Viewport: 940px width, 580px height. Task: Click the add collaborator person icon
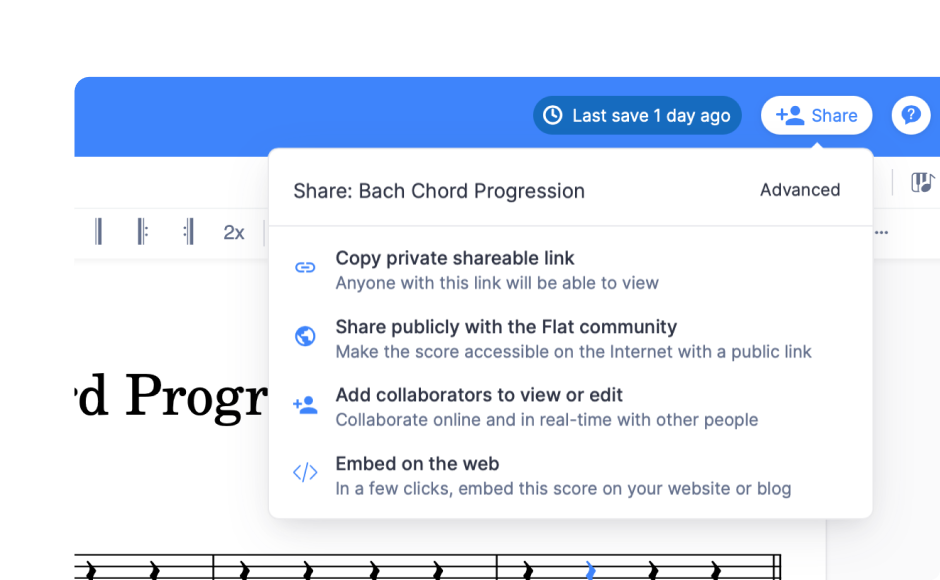click(x=305, y=404)
